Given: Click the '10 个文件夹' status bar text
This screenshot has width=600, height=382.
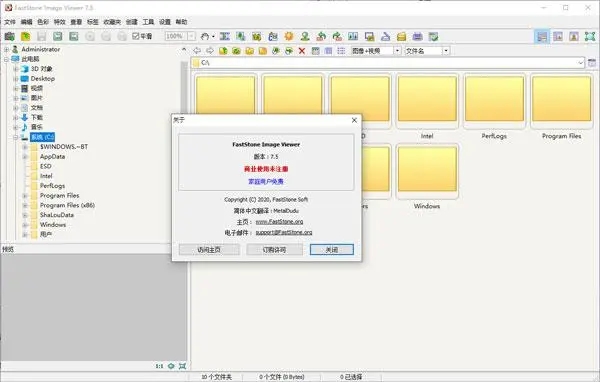Looking at the screenshot, I should [216, 377].
